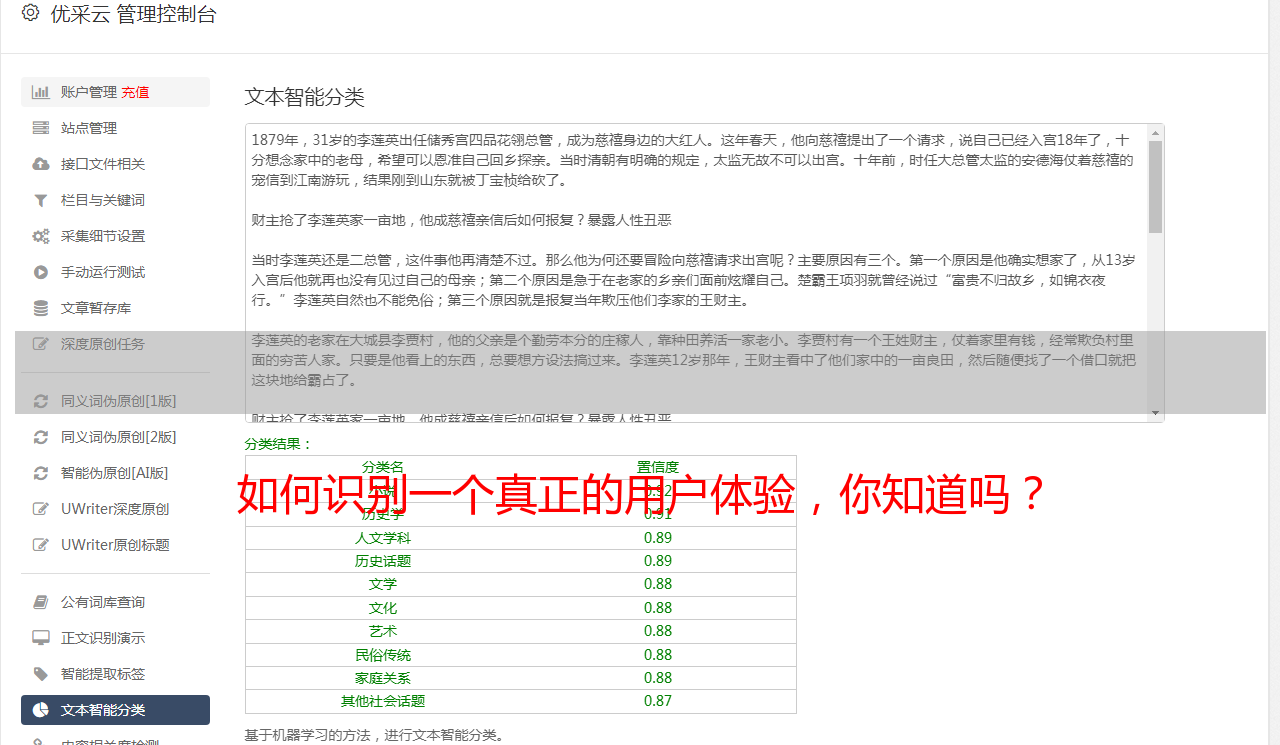Click the 文化 category cell
Image resolution: width=1280 pixels, height=745 pixels.
click(x=383, y=608)
